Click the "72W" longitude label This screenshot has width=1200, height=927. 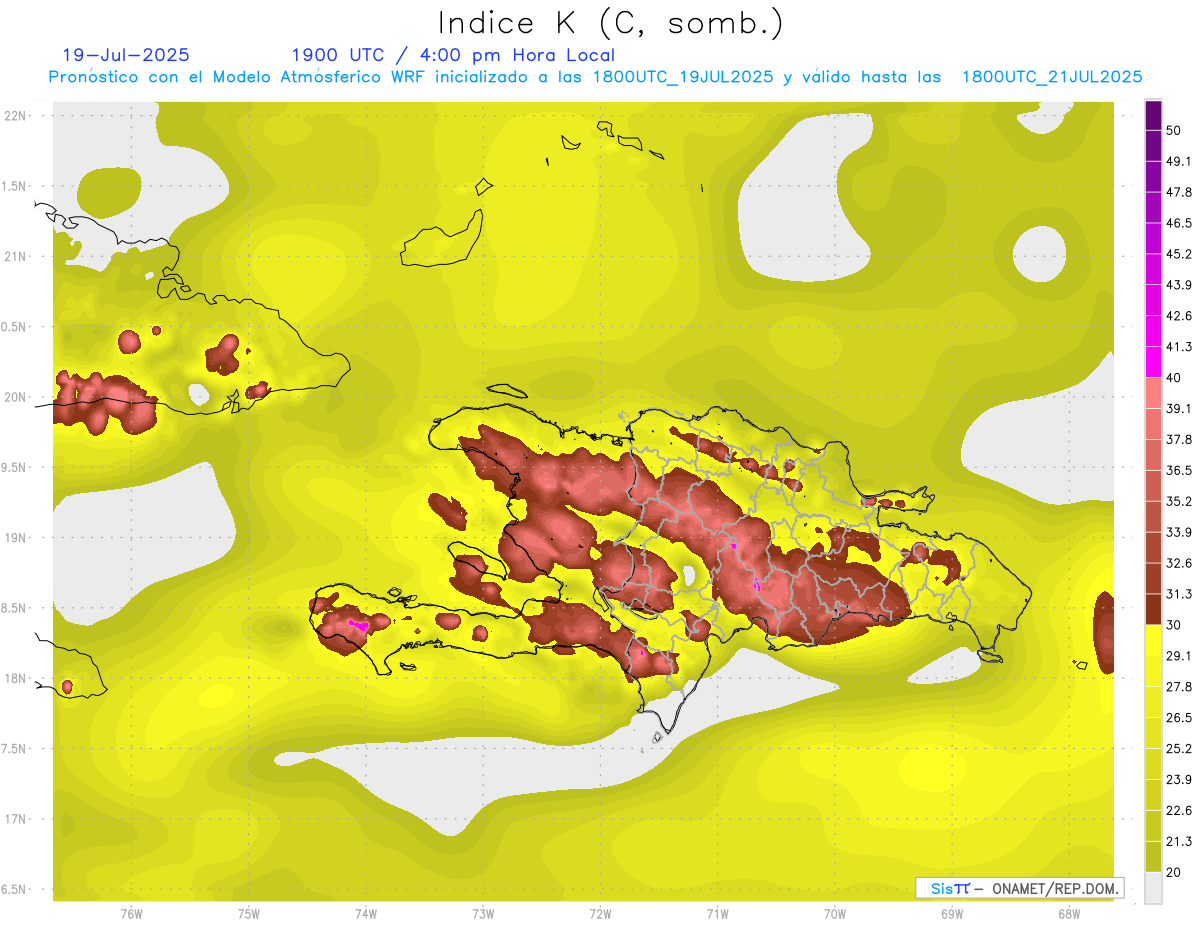click(600, 913)
